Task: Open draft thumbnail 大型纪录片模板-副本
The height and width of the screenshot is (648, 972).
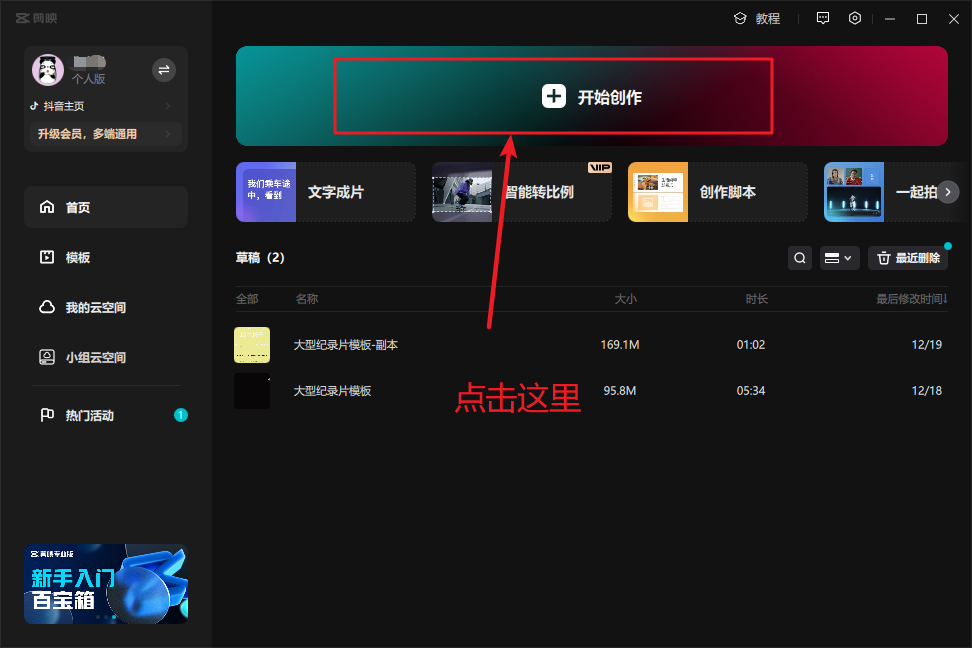Action: [252, 345]
